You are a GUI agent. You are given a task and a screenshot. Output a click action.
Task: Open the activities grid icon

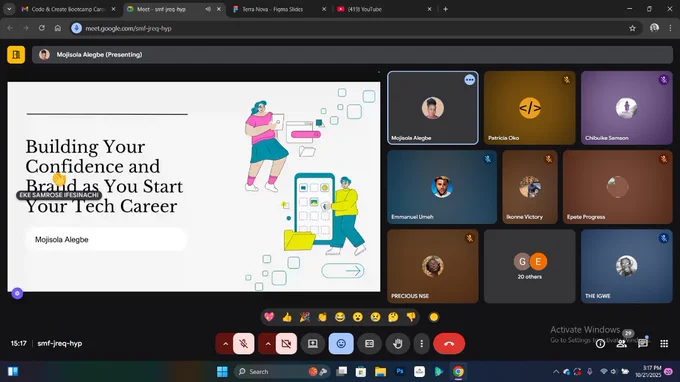click(x=664, y=344)
